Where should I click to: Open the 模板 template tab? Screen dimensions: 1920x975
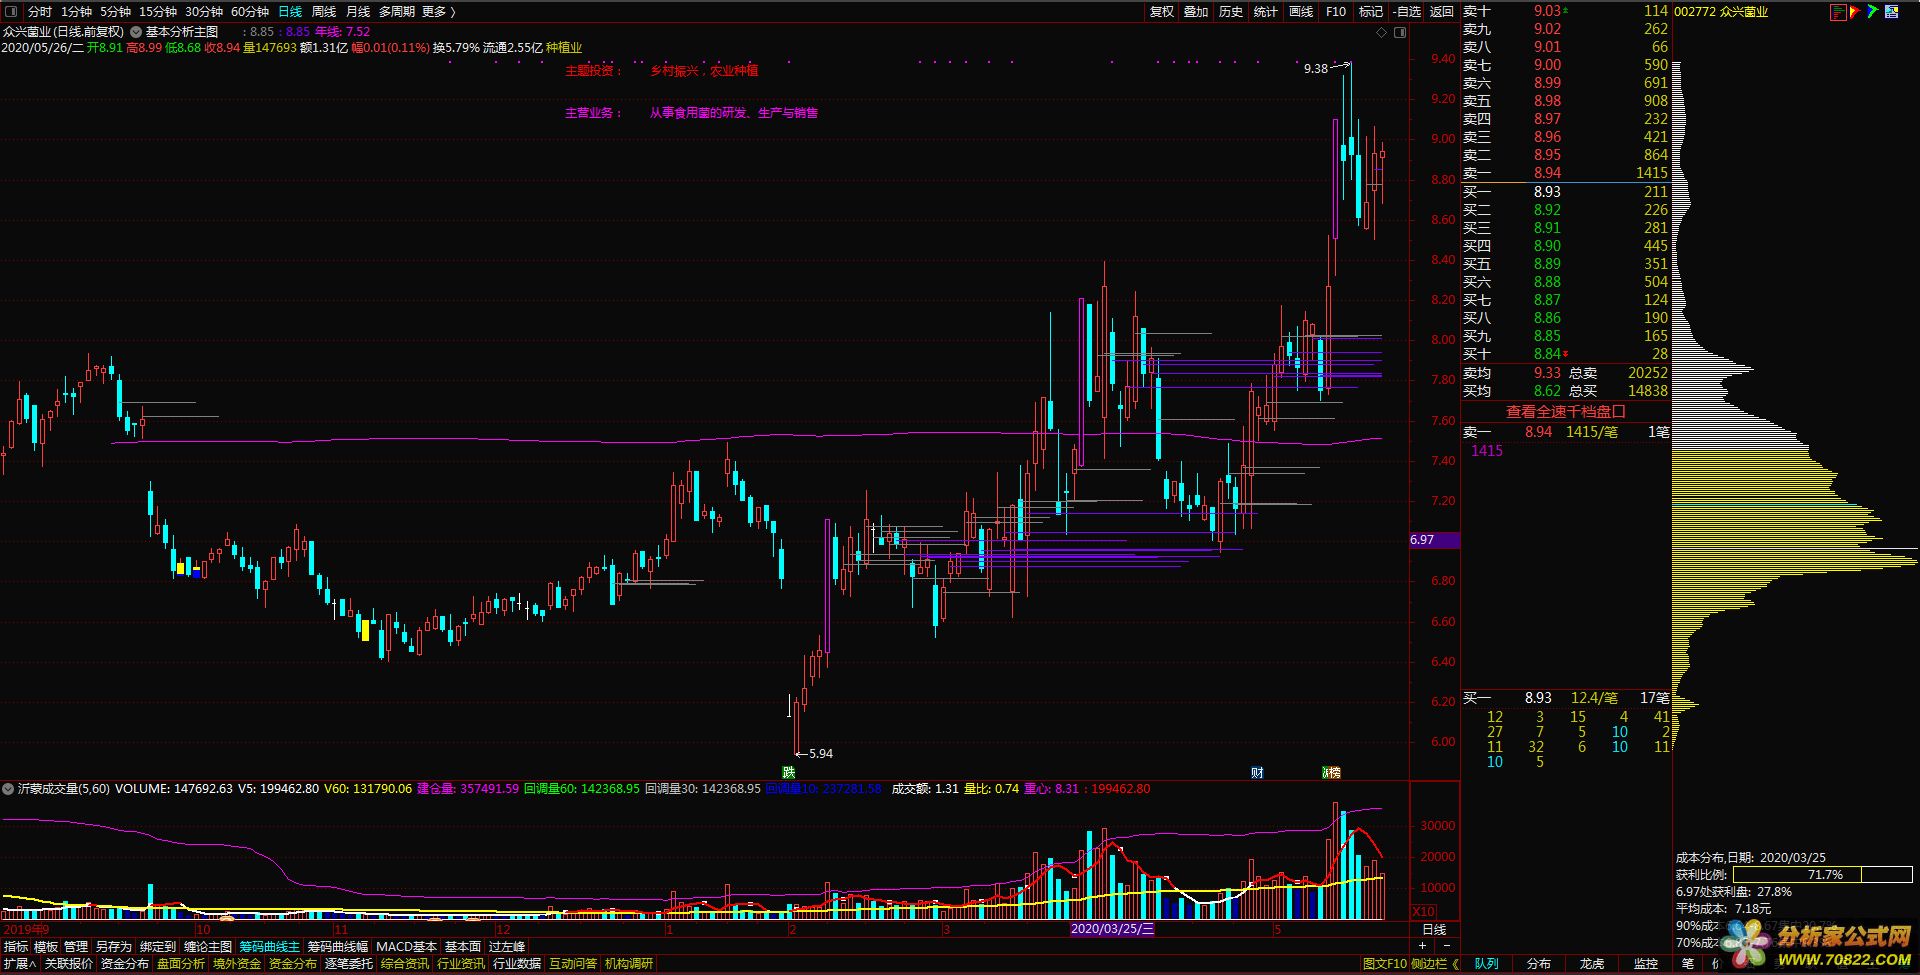(x=46, y=946)
